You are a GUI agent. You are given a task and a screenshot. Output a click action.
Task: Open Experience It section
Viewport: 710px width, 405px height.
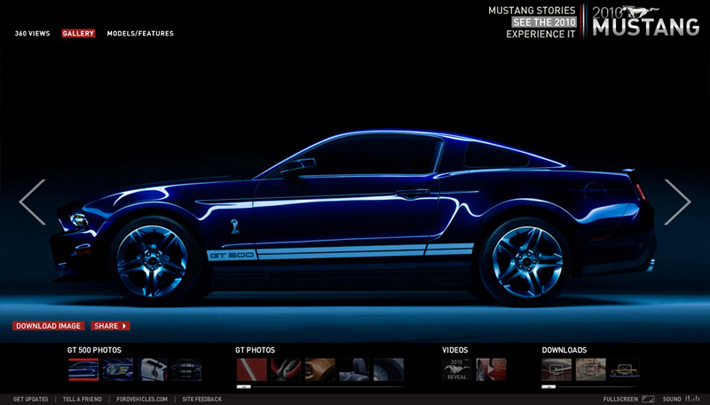(541, 34)
